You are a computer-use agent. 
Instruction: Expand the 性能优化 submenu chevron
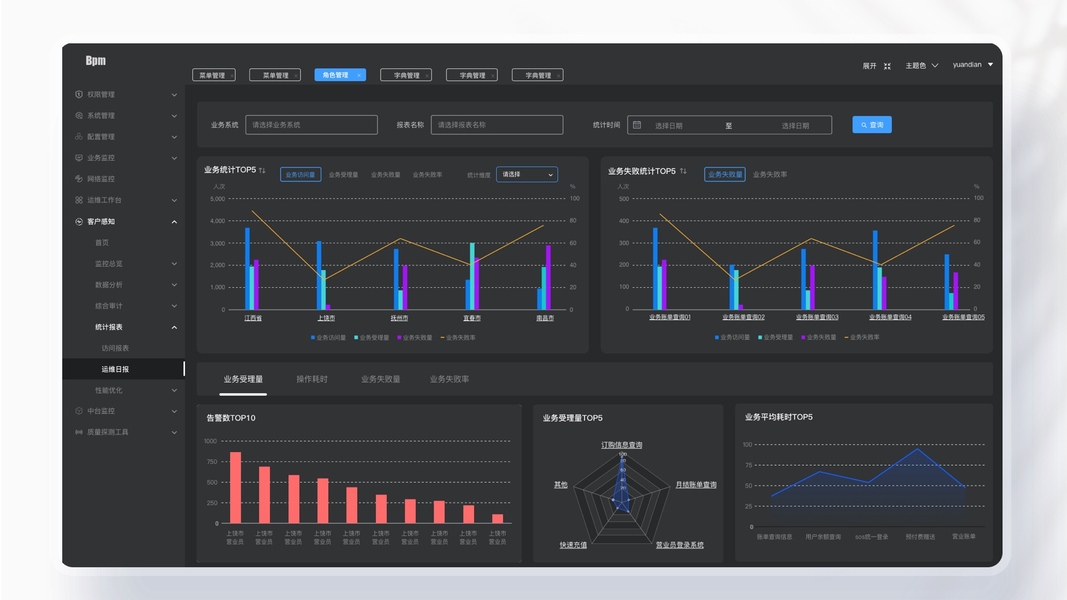click(174, 390)
